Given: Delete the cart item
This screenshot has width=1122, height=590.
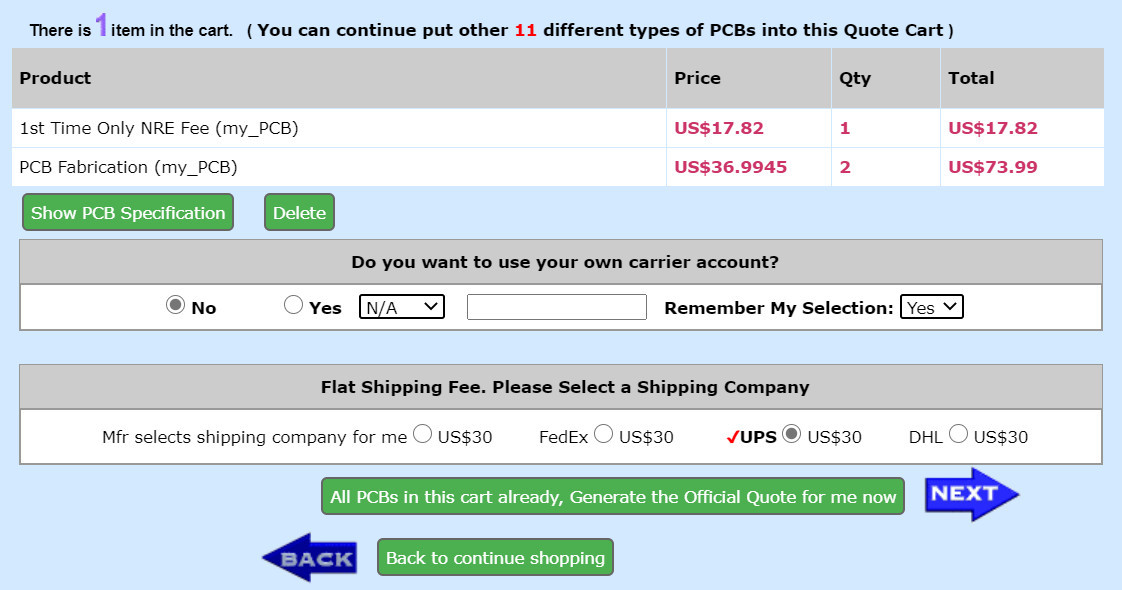Looking at the screenshot, I should coord(299,212).
